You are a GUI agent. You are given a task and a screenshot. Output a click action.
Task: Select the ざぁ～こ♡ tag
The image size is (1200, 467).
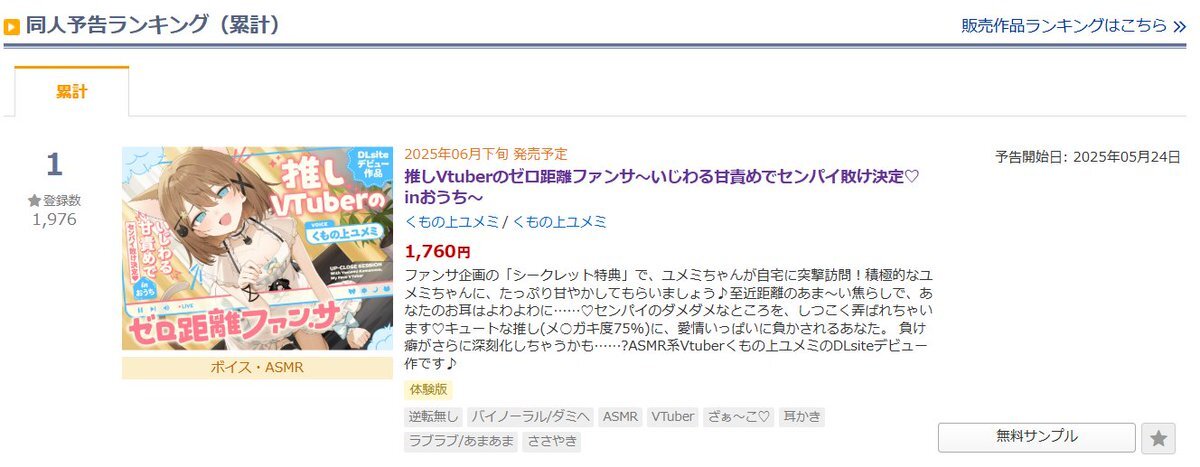coord(739,417)
